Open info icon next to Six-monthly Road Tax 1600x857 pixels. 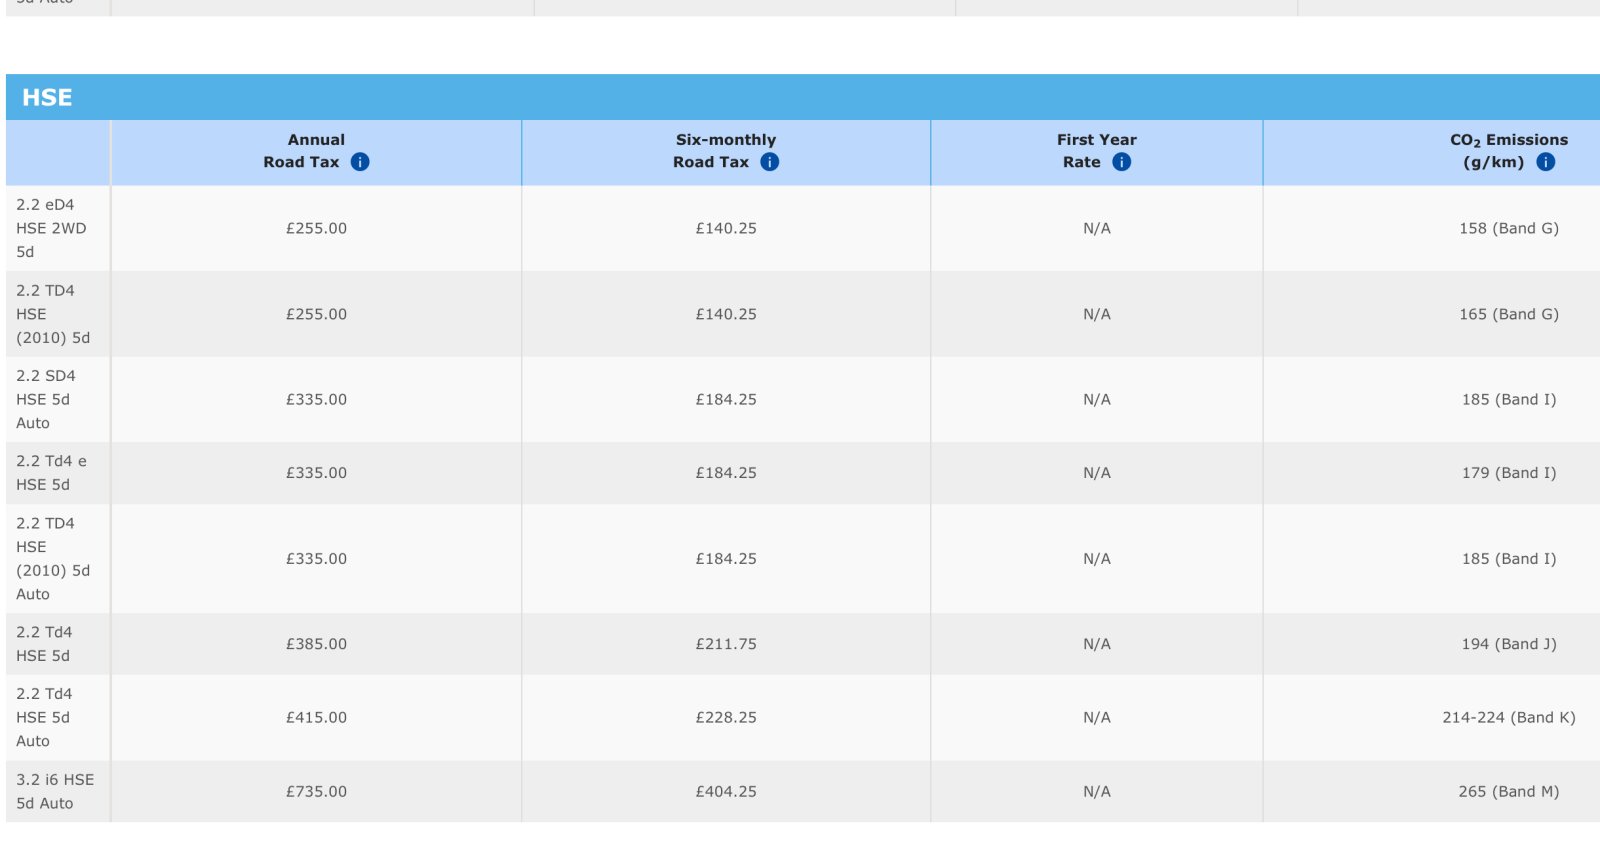coord(769,162)
